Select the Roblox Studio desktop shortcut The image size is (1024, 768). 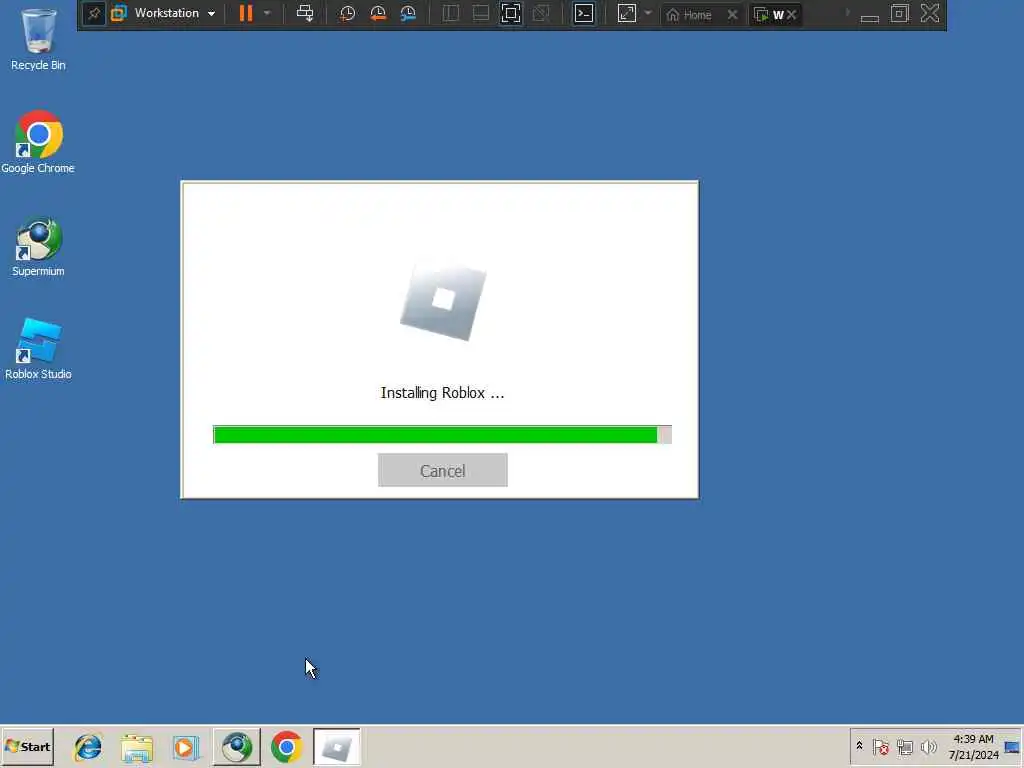click(38, 349)
